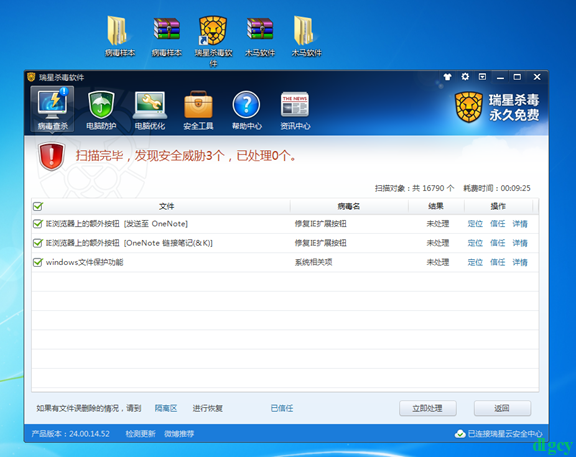
Task: Open the 安全工具 toolbox section
Action: click(198, 110)
